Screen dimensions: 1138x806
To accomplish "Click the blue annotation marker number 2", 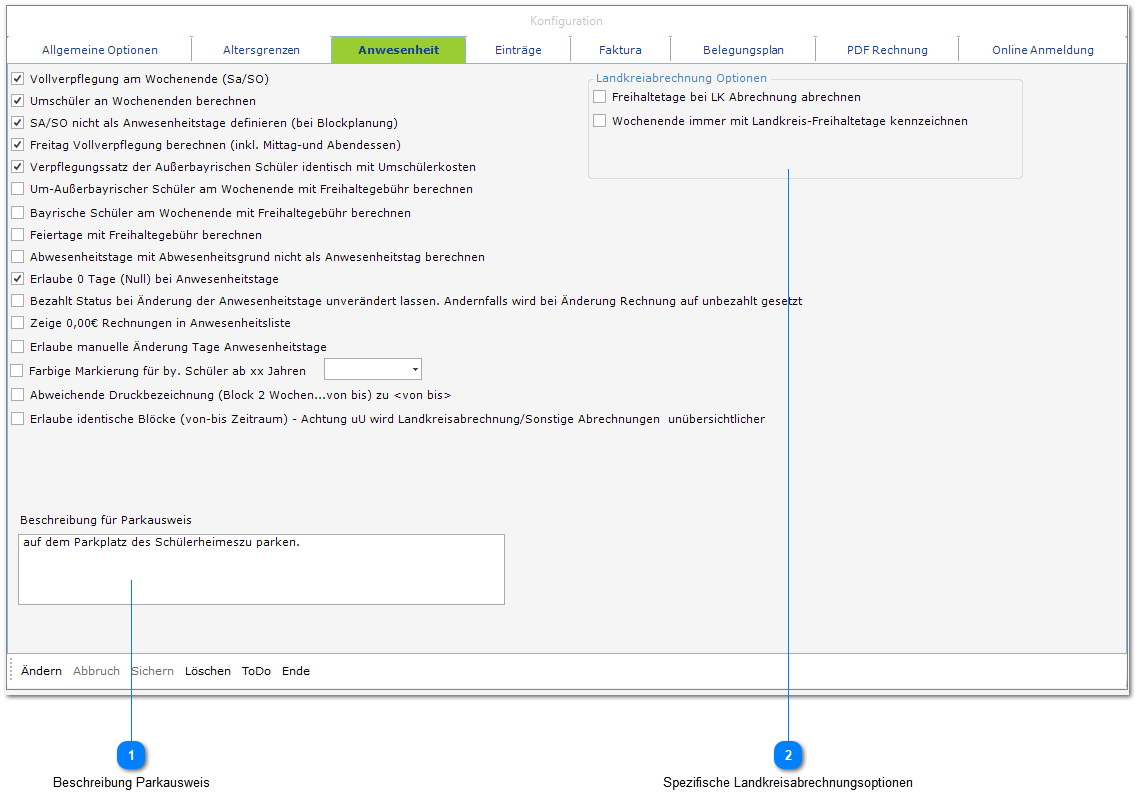I will coord(788,755).
